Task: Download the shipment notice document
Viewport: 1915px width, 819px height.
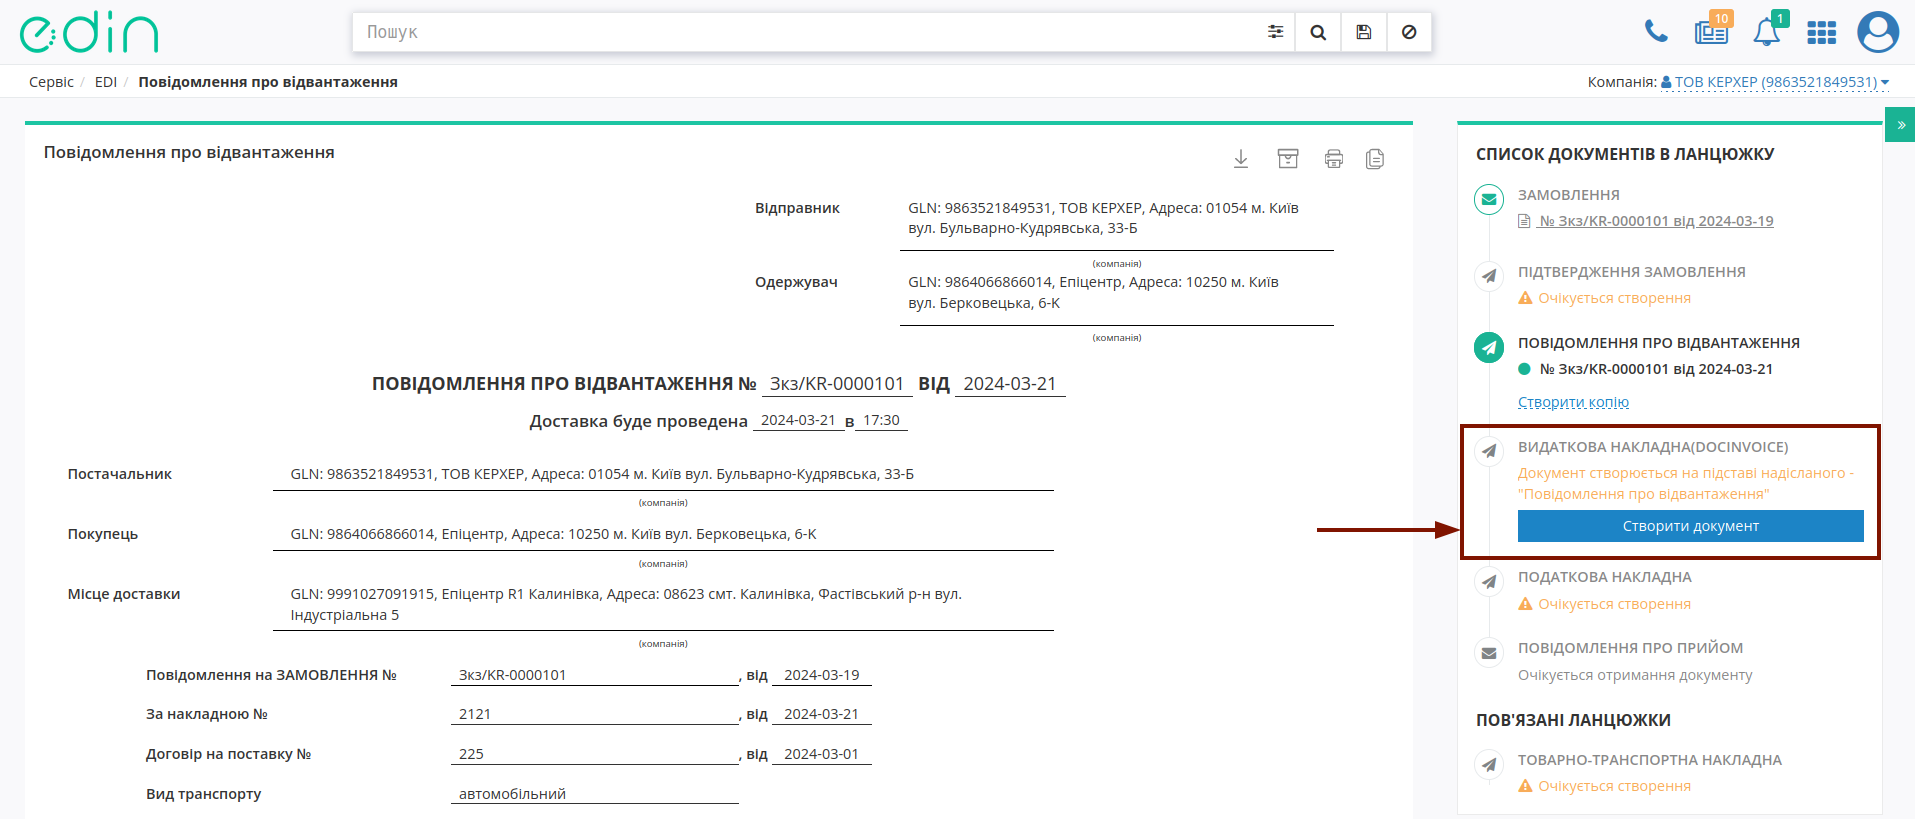Action: pyautogui.click(x=1241, y=159)
